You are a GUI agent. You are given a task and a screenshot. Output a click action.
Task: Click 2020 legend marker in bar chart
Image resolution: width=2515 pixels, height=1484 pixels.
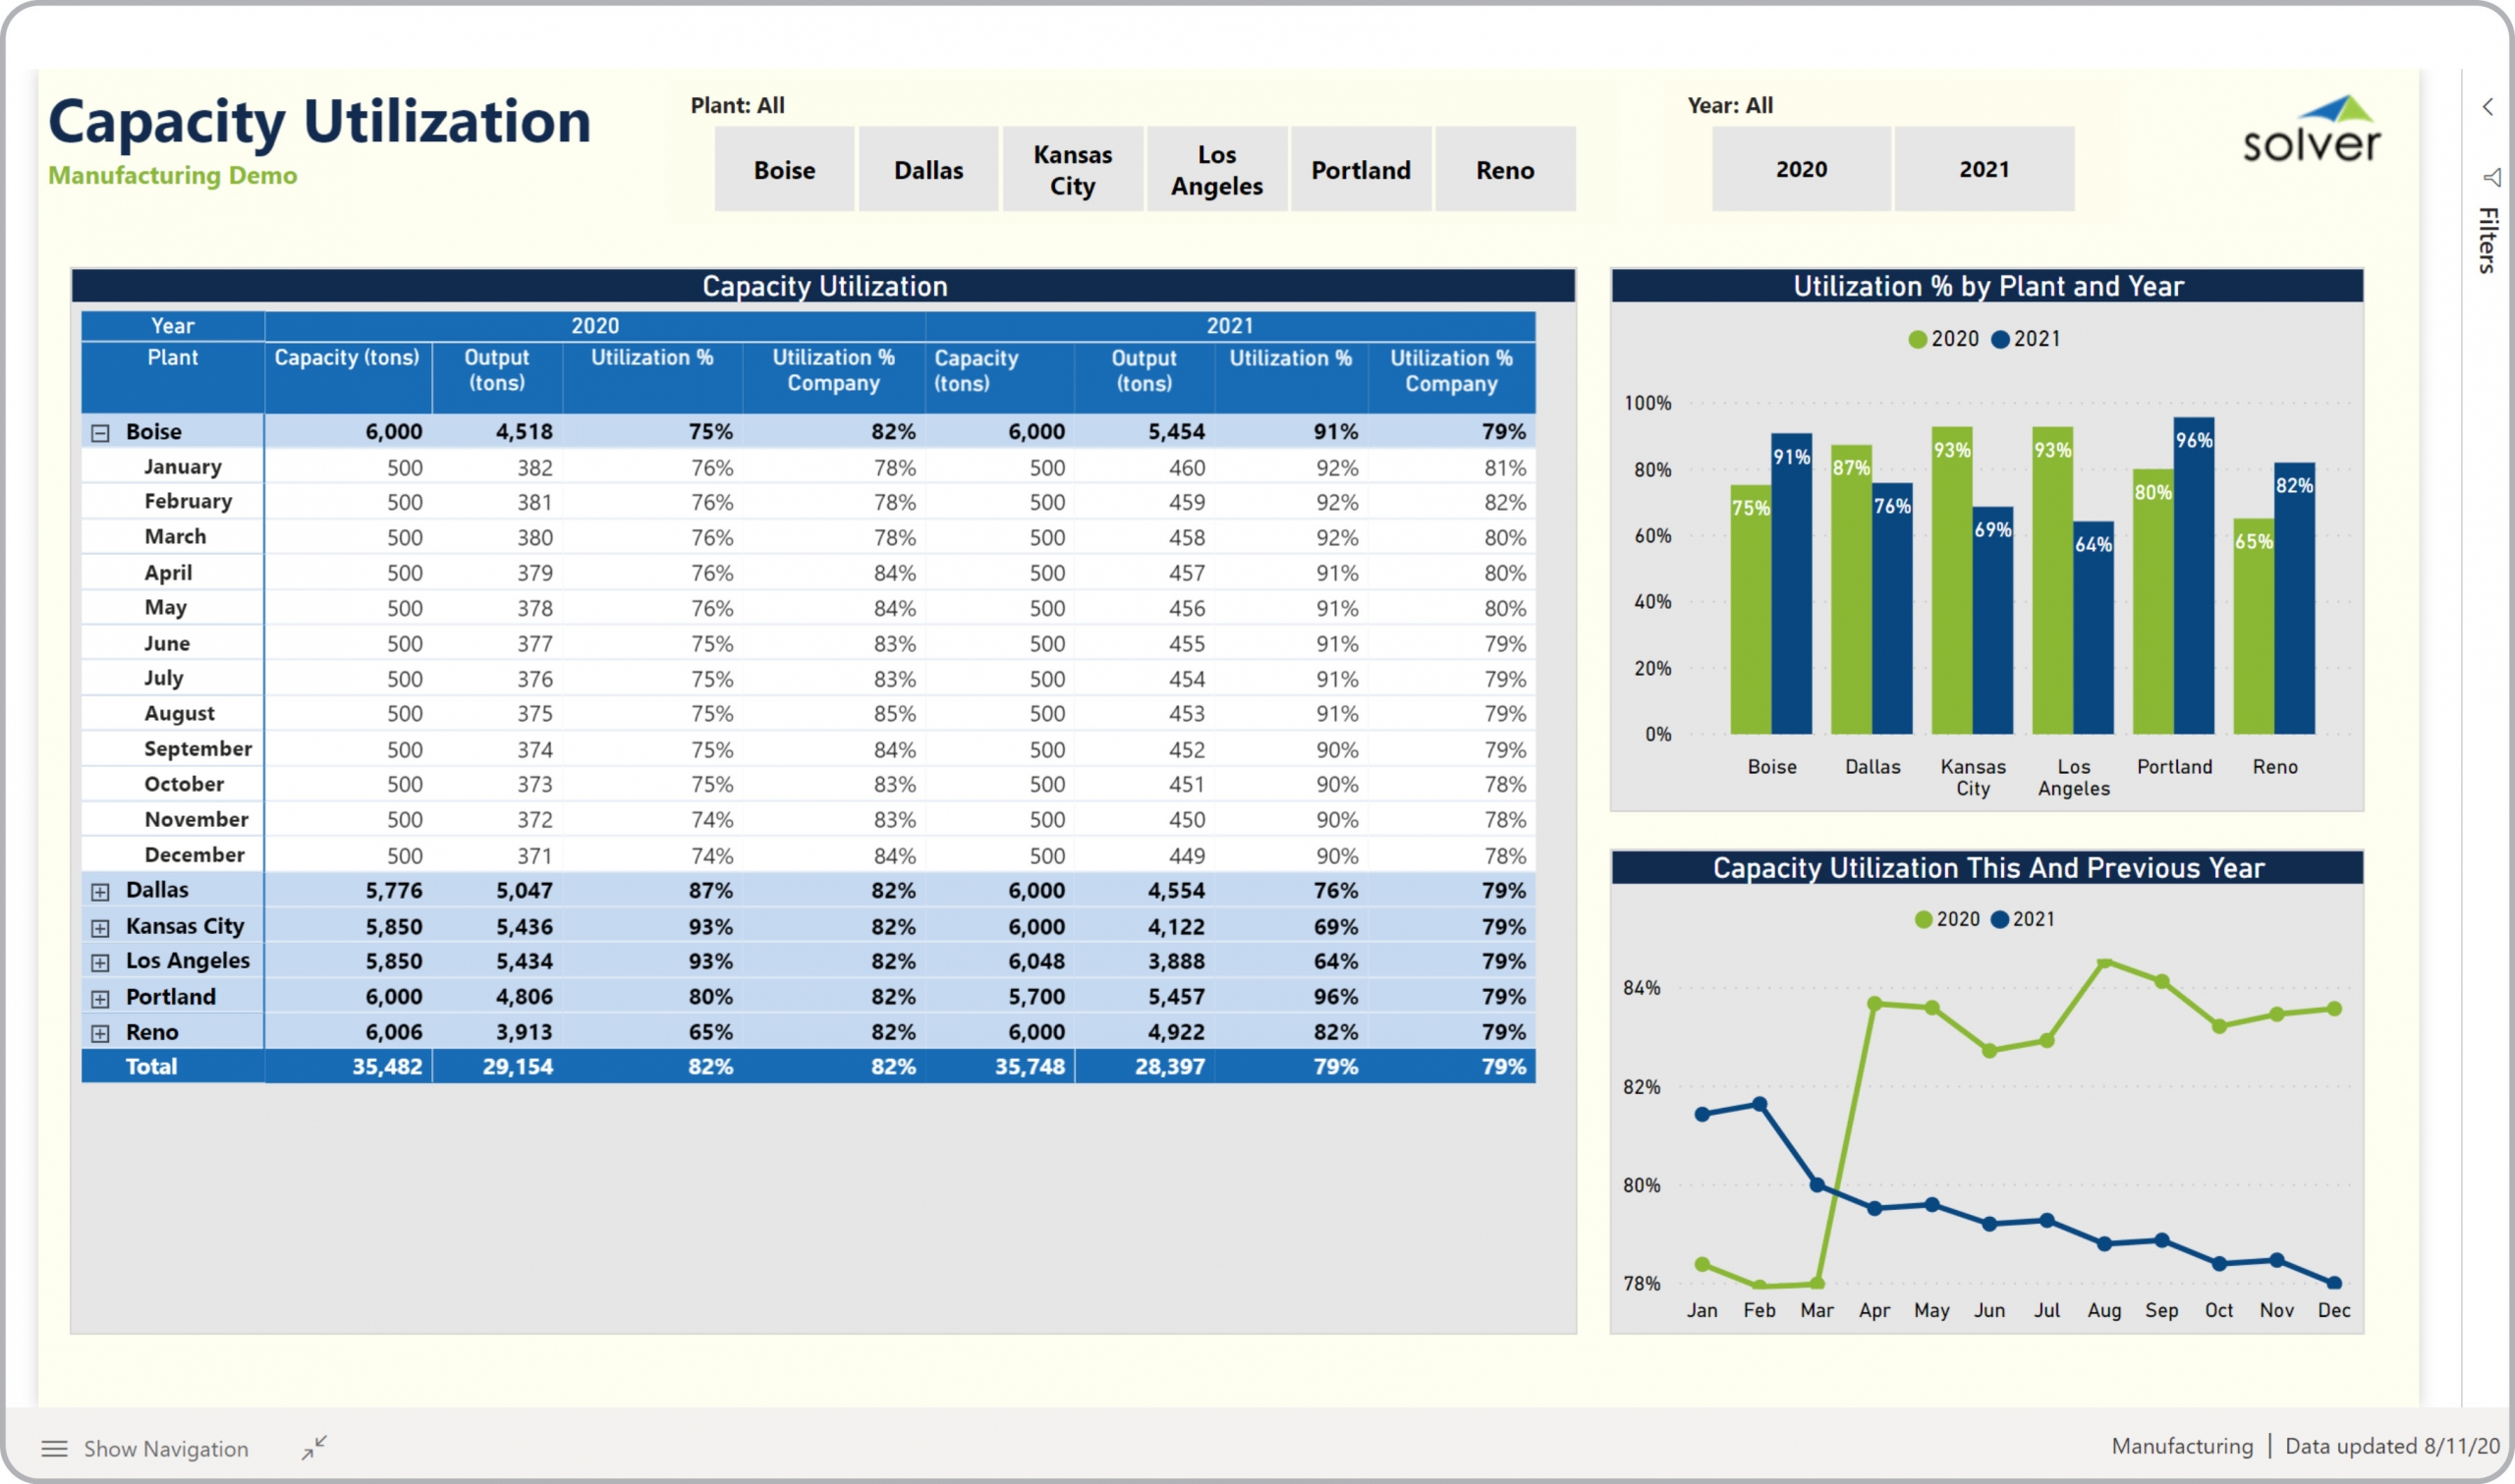click(1917, 339)
